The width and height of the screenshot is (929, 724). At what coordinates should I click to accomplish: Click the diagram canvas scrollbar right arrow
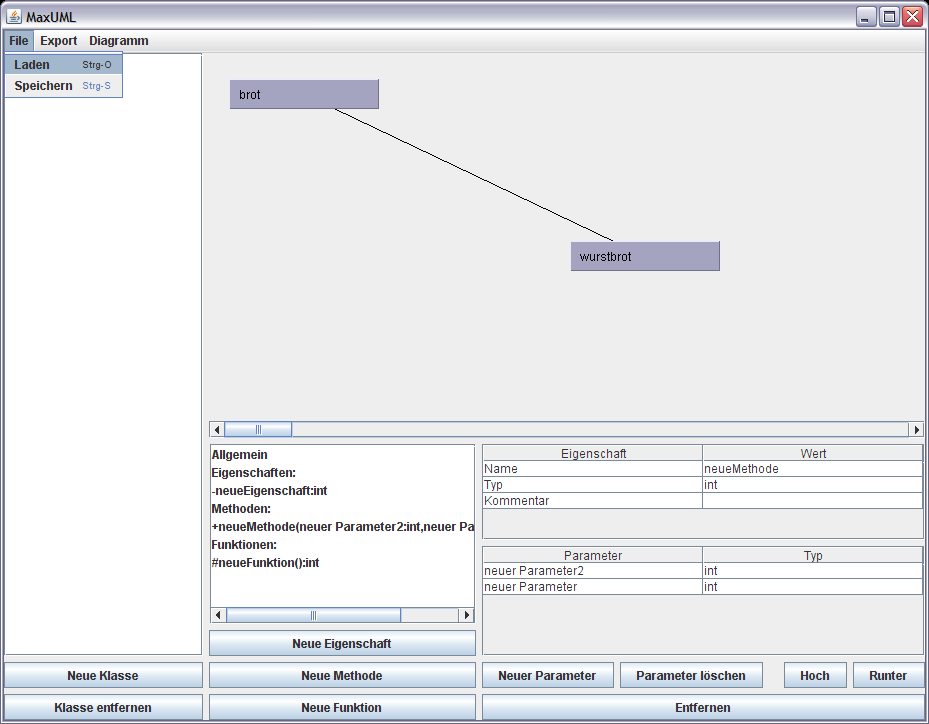[x=916, y=430]
